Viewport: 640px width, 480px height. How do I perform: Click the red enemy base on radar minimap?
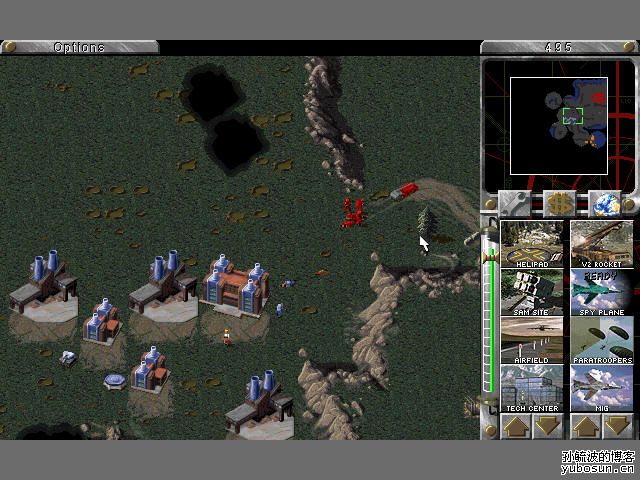point(598,98)
